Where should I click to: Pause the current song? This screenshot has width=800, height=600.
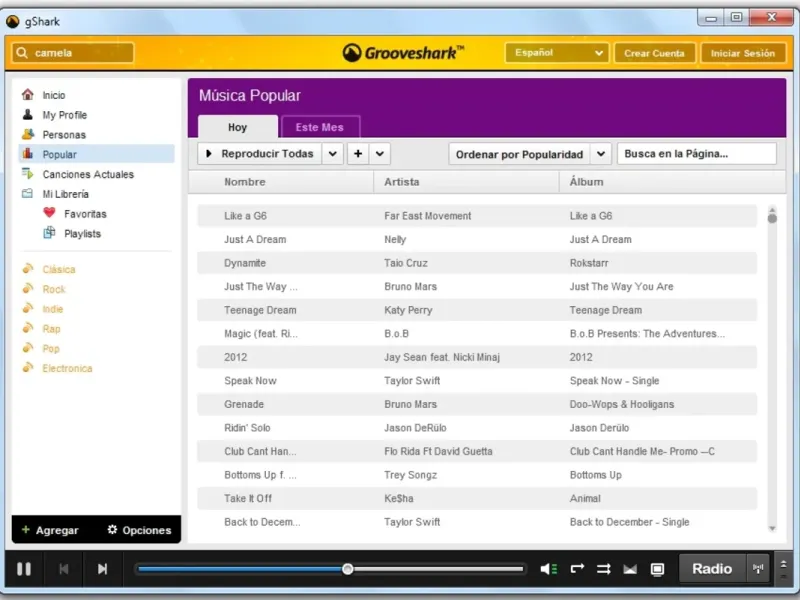click(24, 568)
